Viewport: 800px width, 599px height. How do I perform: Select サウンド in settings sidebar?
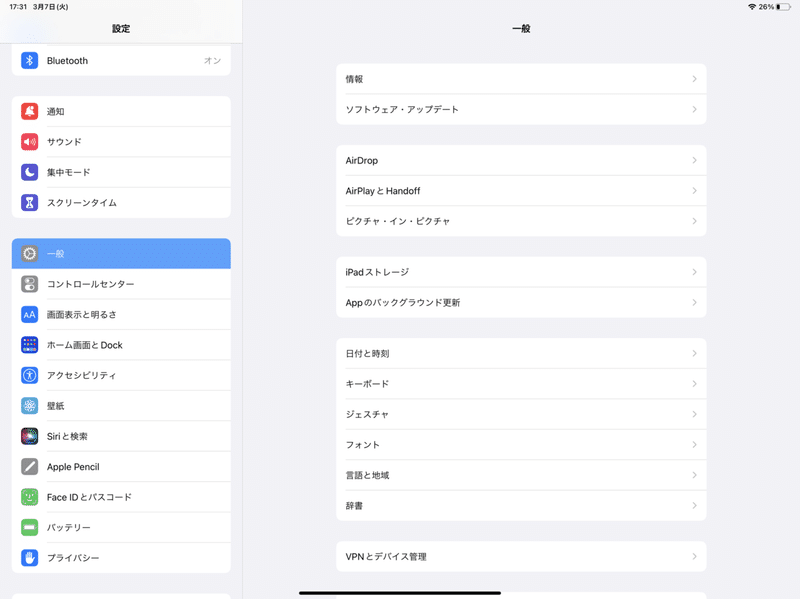[121, 142]
